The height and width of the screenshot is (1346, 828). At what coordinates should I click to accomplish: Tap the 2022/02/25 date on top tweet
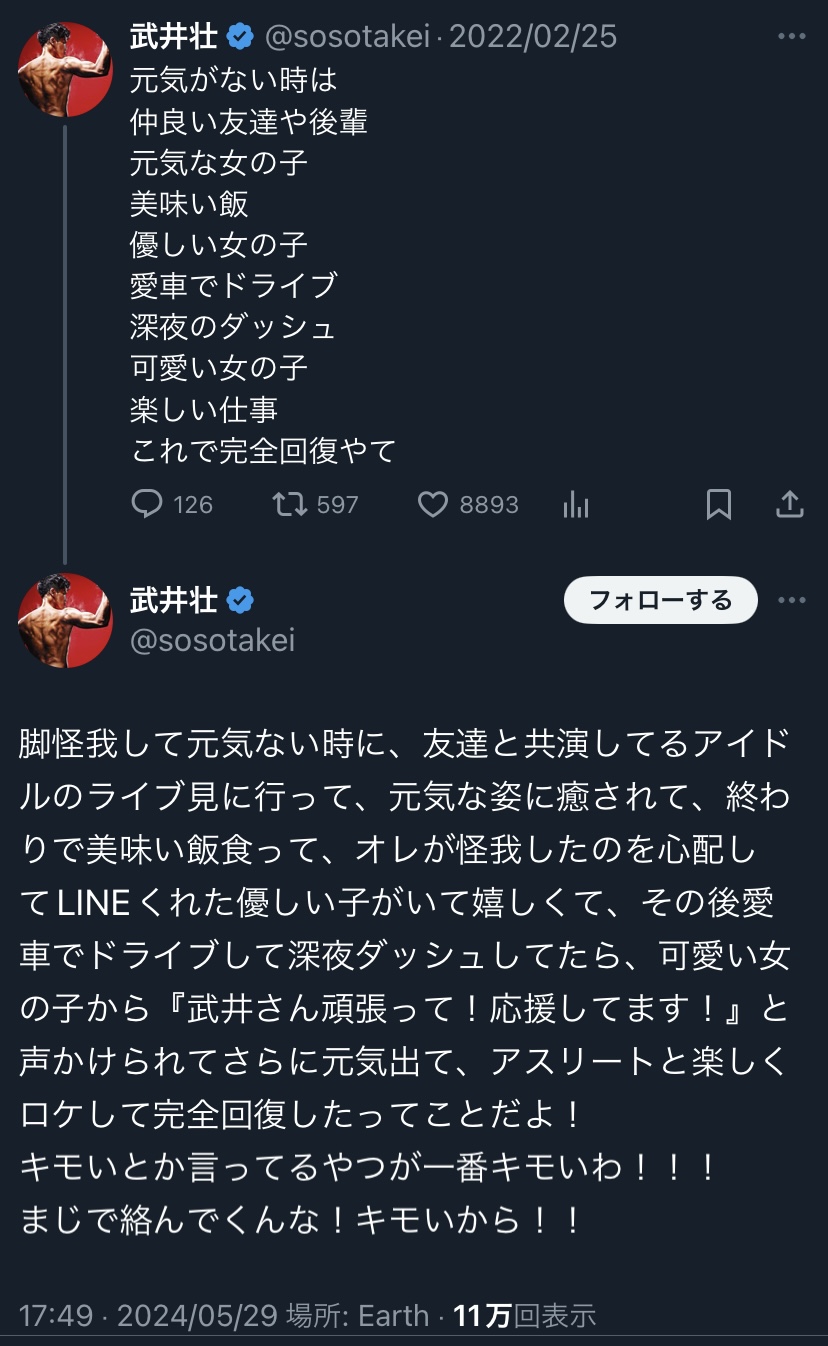[533, 37]
